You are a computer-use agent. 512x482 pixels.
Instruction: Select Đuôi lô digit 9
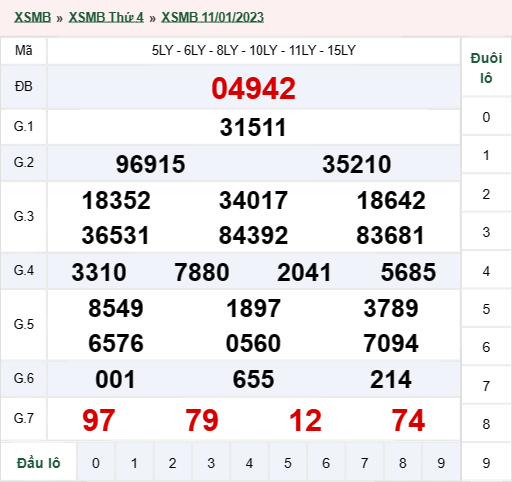pos(486,463)
